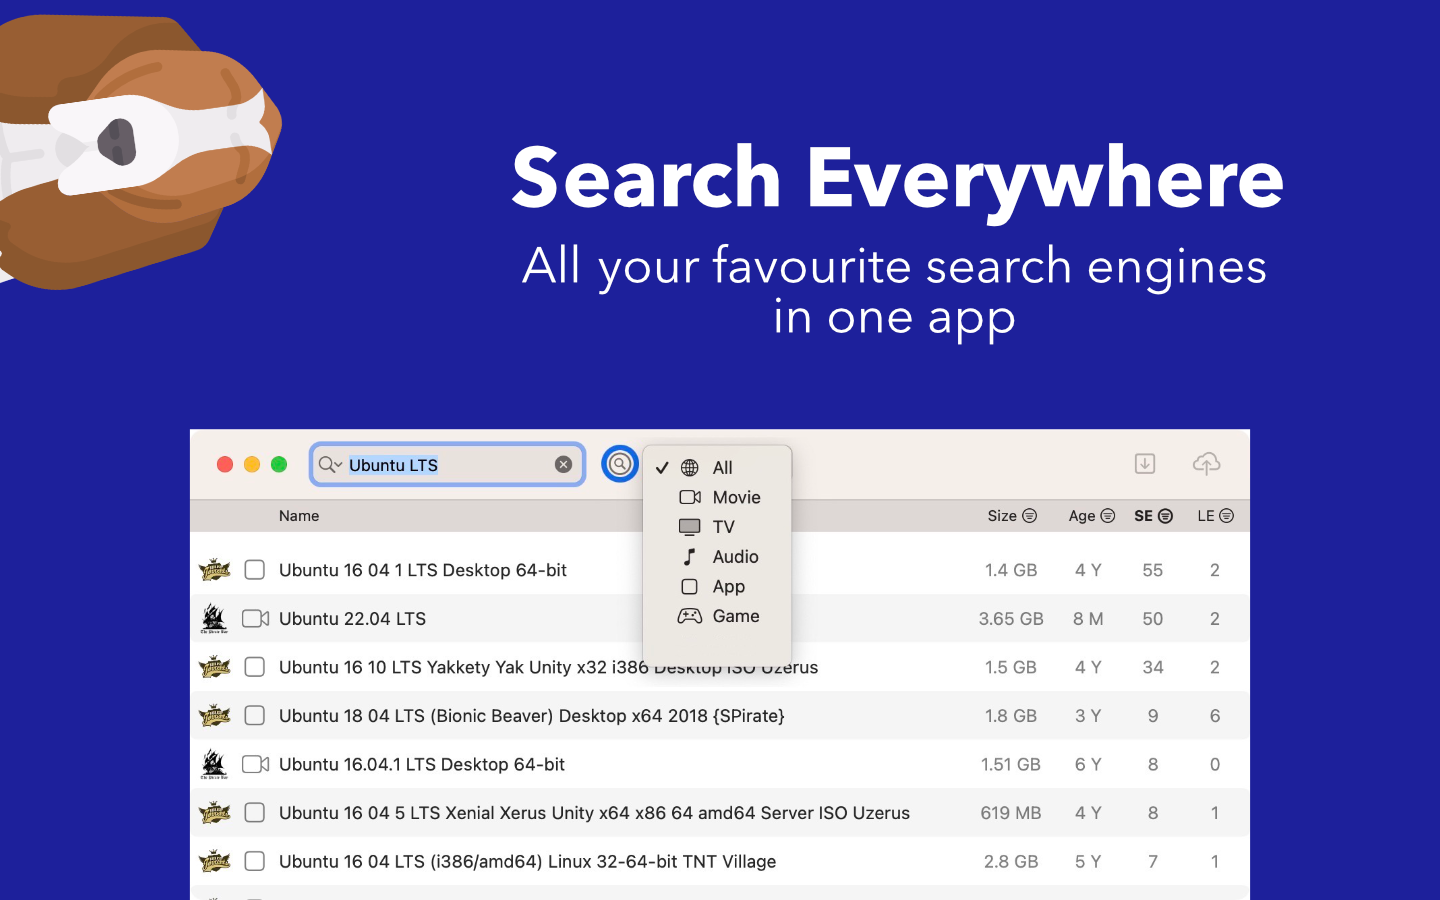Click source icon on Yakkety Yak row
The image size is (1440, 900).
(215, 667)
